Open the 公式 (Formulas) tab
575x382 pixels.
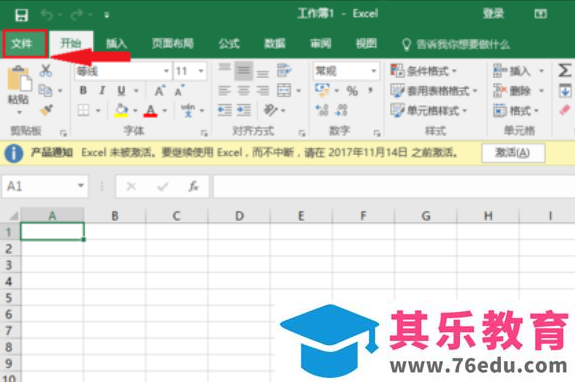point(229,44)
